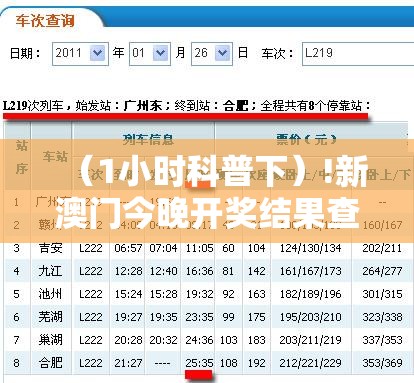The image size is (414, 383).
Task: Select the 池州 station cell
Action: coord(50,294)
